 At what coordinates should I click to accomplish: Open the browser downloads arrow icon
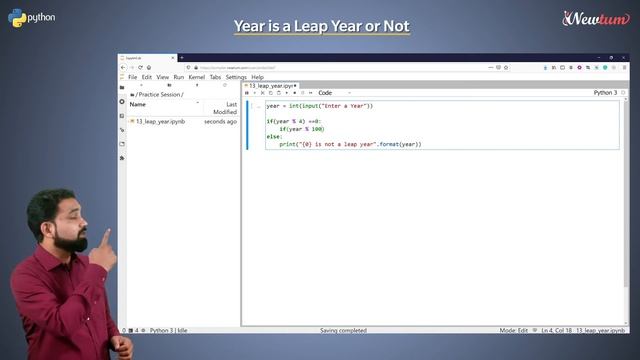click(x=545, y=68)
